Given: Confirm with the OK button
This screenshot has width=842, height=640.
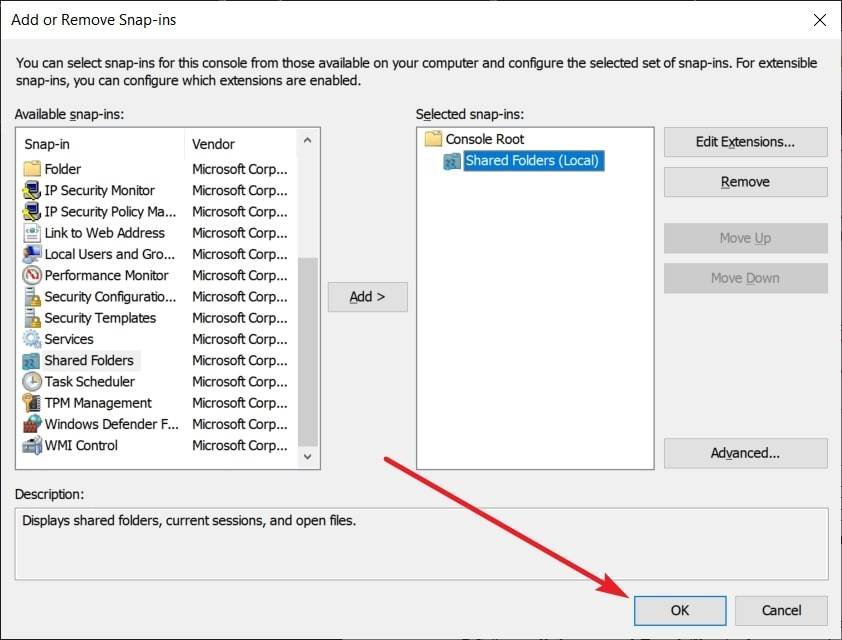Looking at the screenshot, I should tap(679, 610).
